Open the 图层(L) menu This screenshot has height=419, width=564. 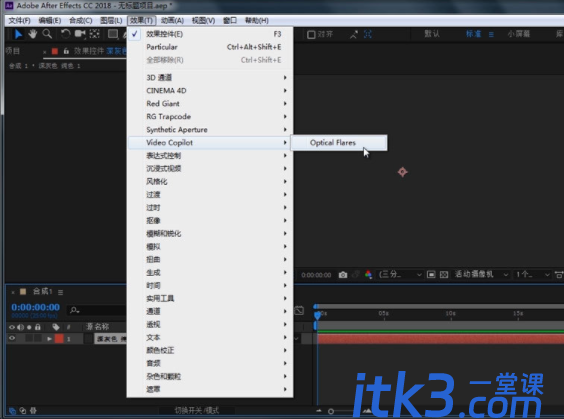point(111,21)
